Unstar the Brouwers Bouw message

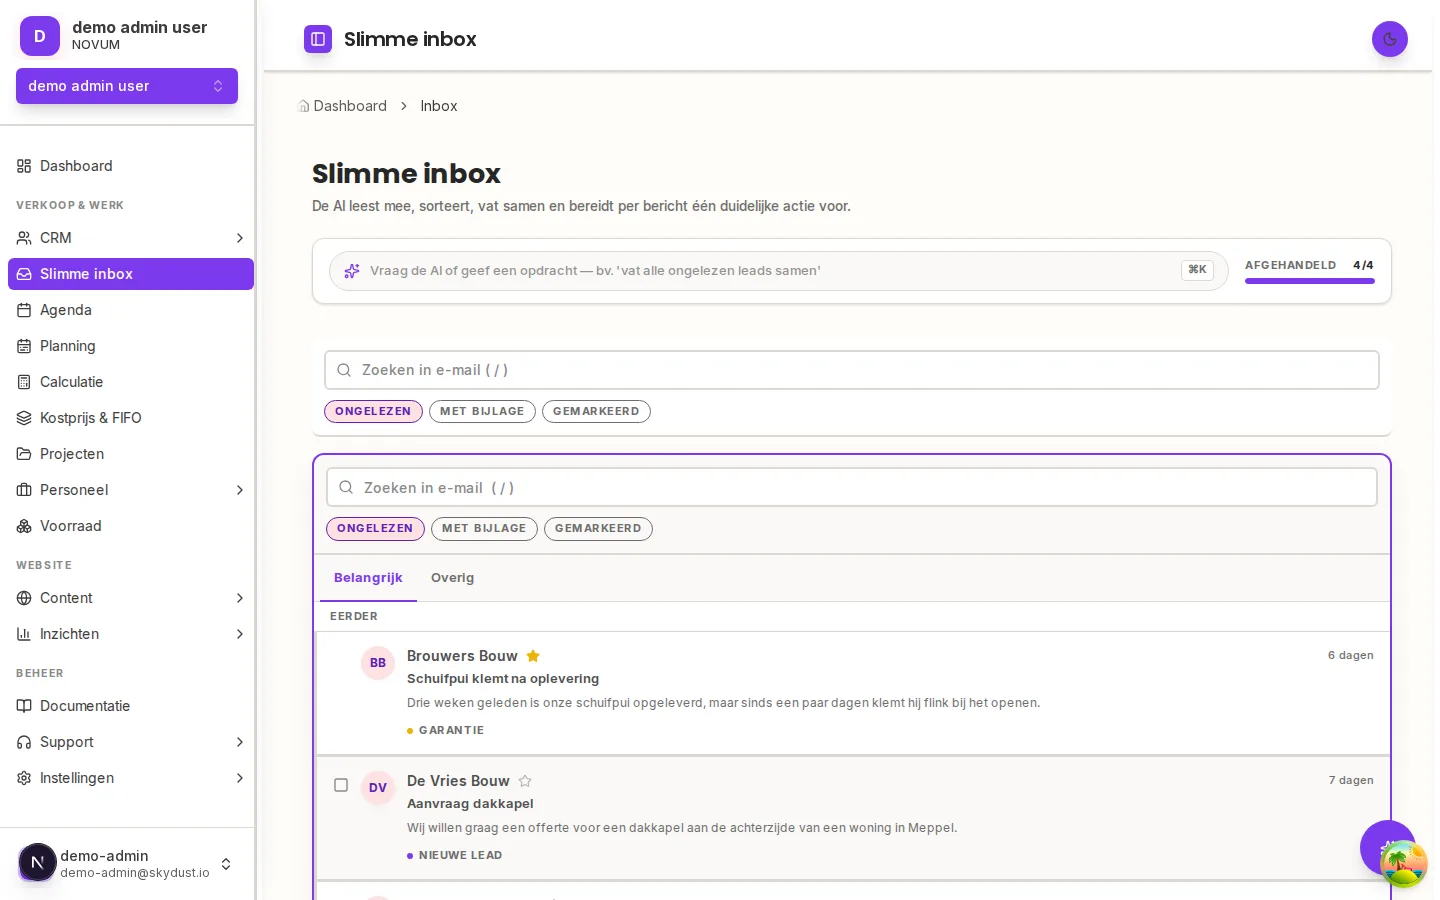point(533,656)
